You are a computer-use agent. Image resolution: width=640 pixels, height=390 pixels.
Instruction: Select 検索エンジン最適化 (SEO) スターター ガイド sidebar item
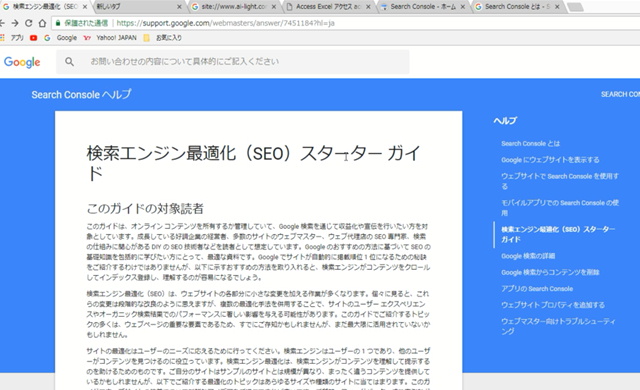tap(558, 234)
